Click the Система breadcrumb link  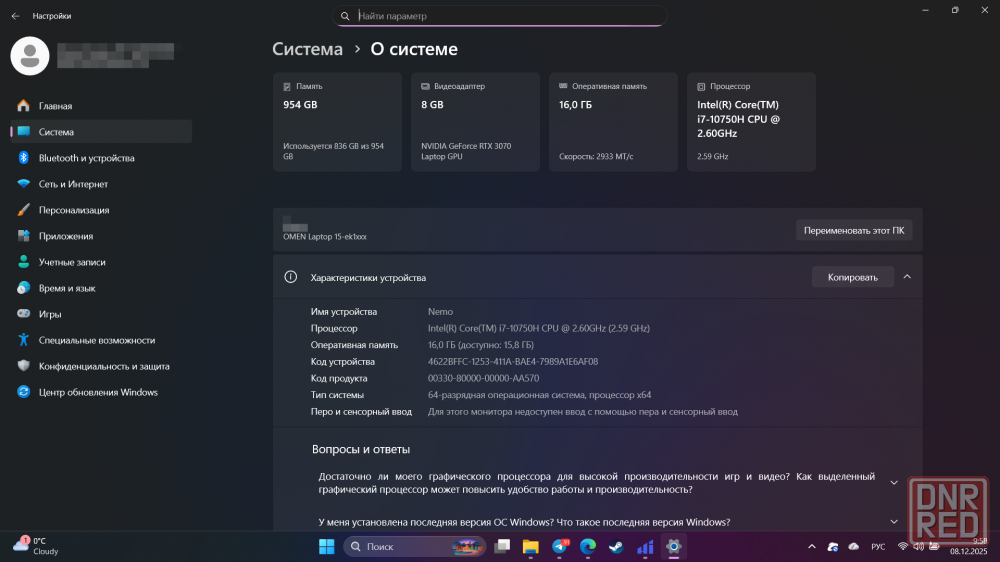[x=307, y=49]
